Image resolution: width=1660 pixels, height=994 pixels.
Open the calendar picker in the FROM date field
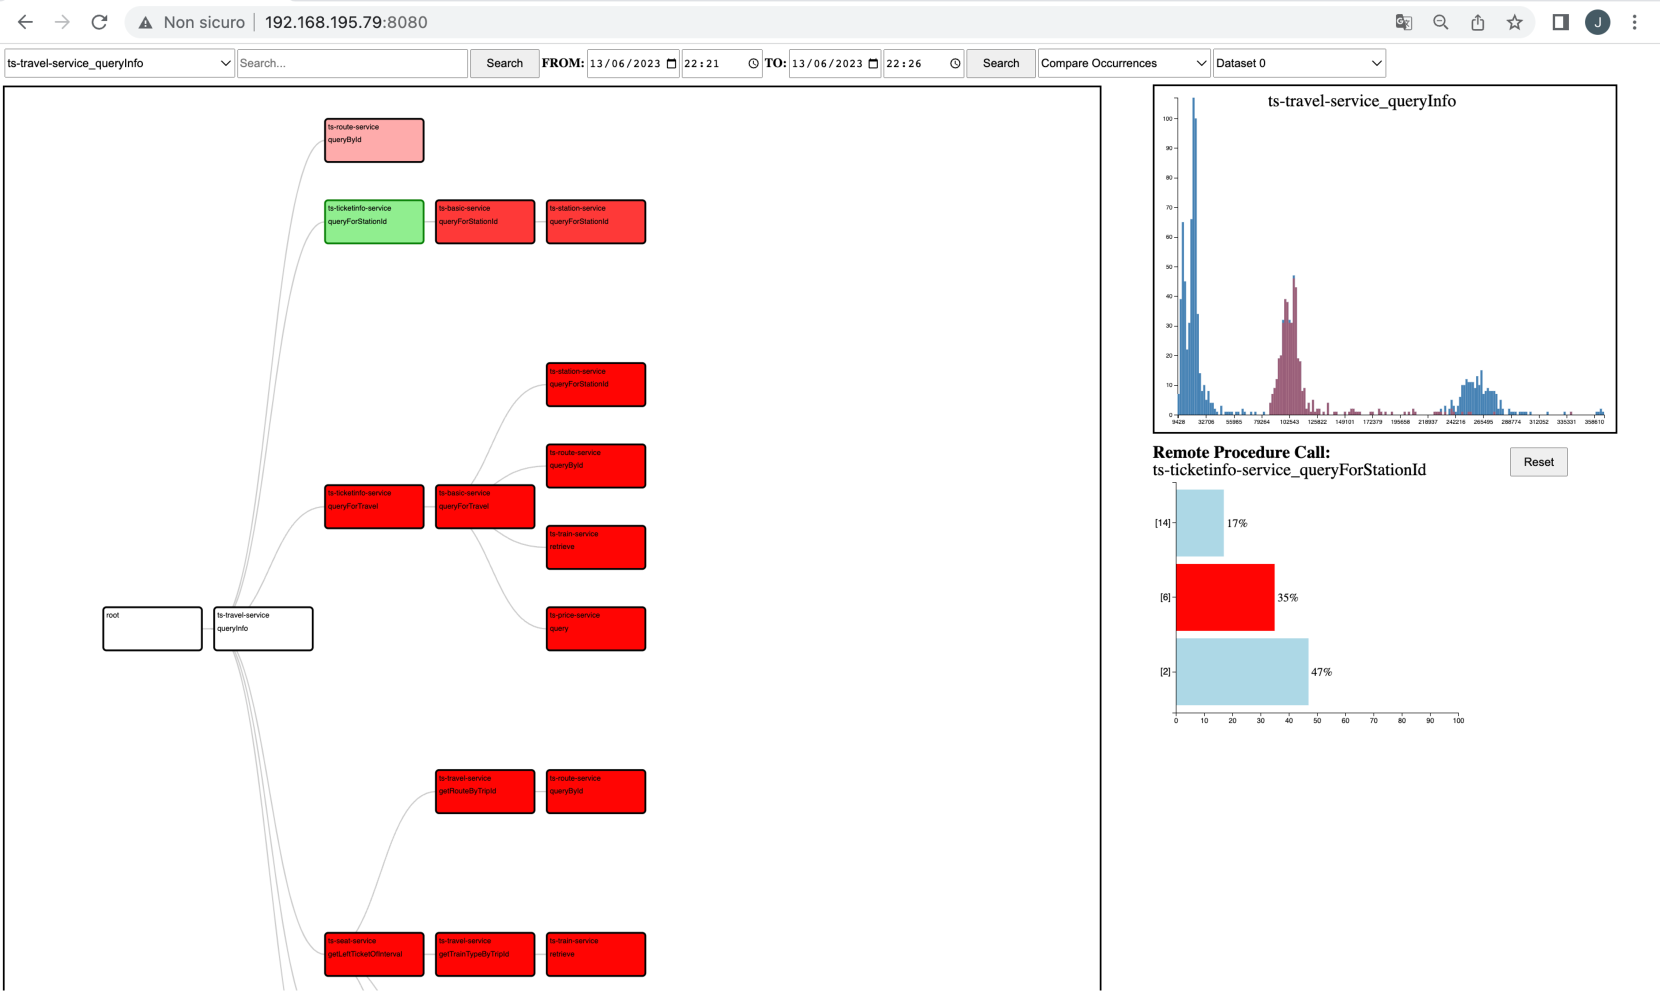(x=671, y=63)
